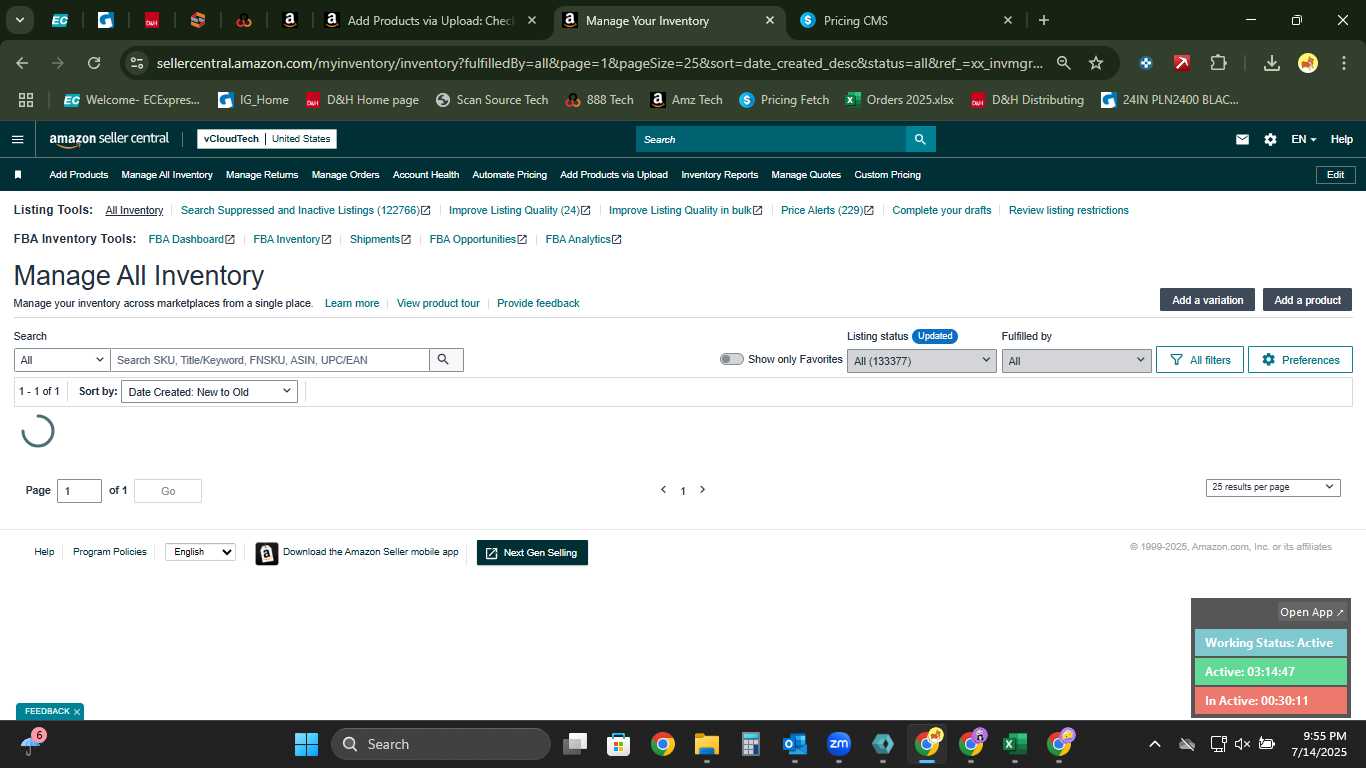This screenshot has height=768, width=1366.
Task: Open Account Health menu item
Action: (x=426, y=175)
